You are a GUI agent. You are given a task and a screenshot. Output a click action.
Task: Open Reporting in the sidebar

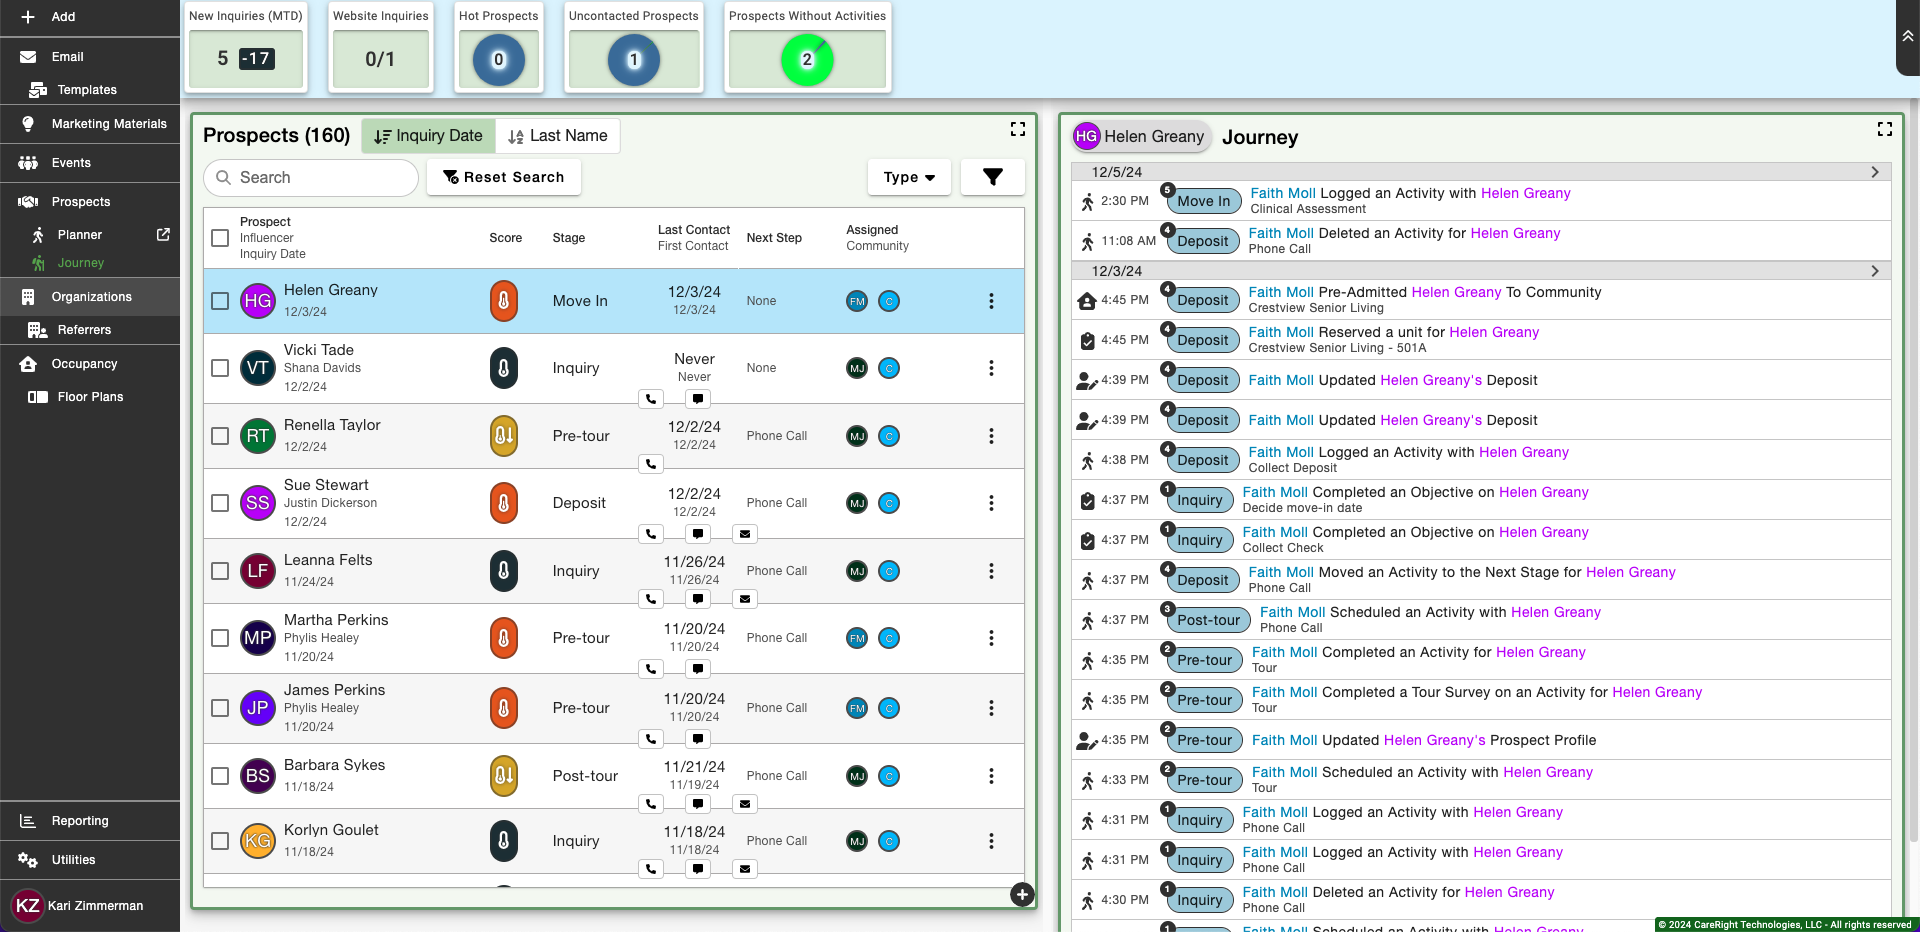[x=80, y=821]
